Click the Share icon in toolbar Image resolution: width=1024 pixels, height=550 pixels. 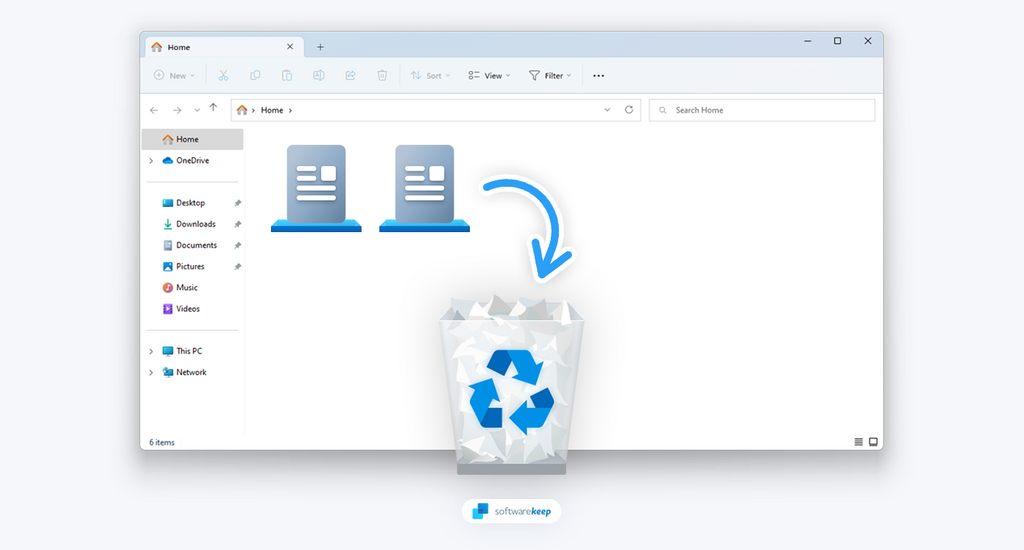(350, 75)
